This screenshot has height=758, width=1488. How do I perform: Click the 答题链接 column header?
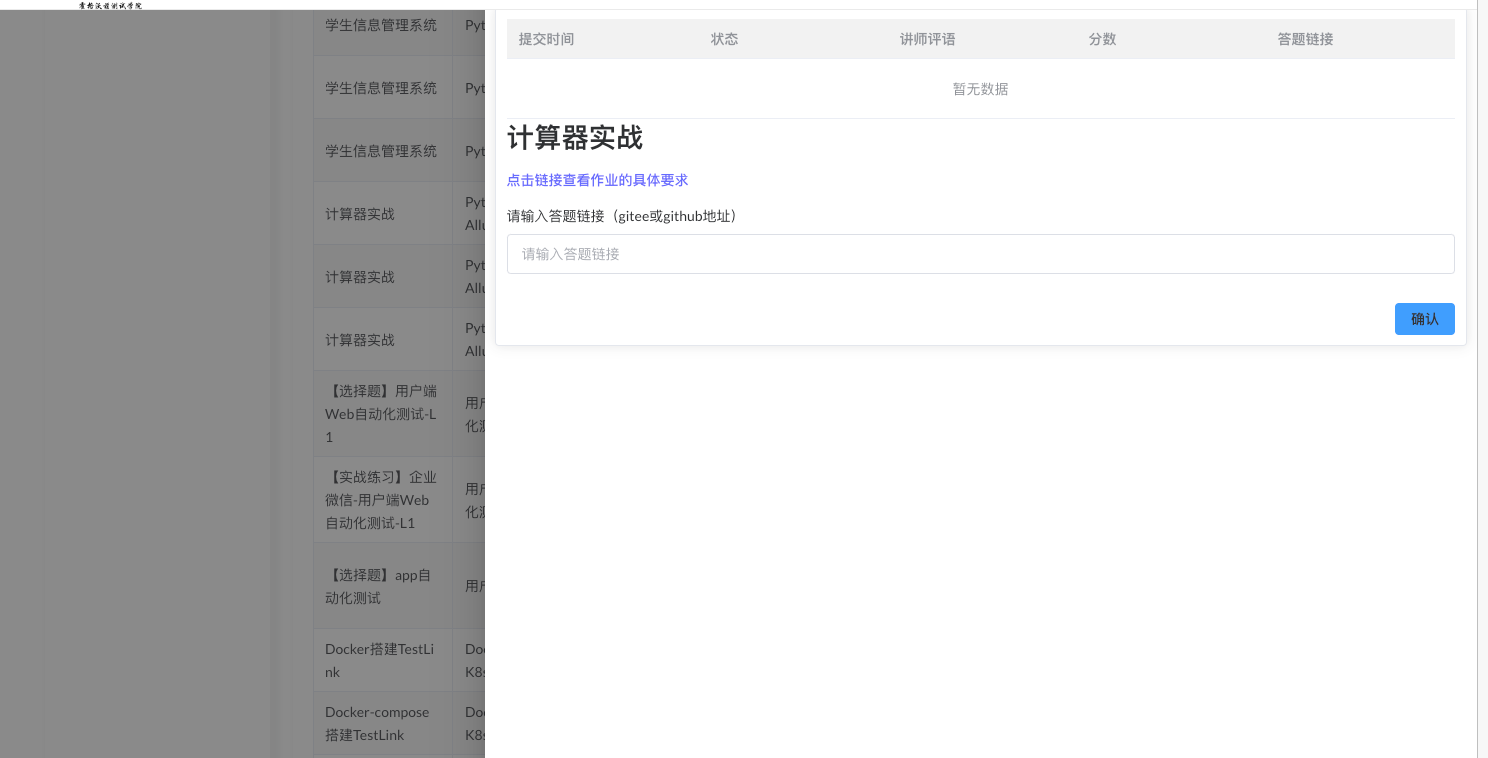tap(1305, 39)
